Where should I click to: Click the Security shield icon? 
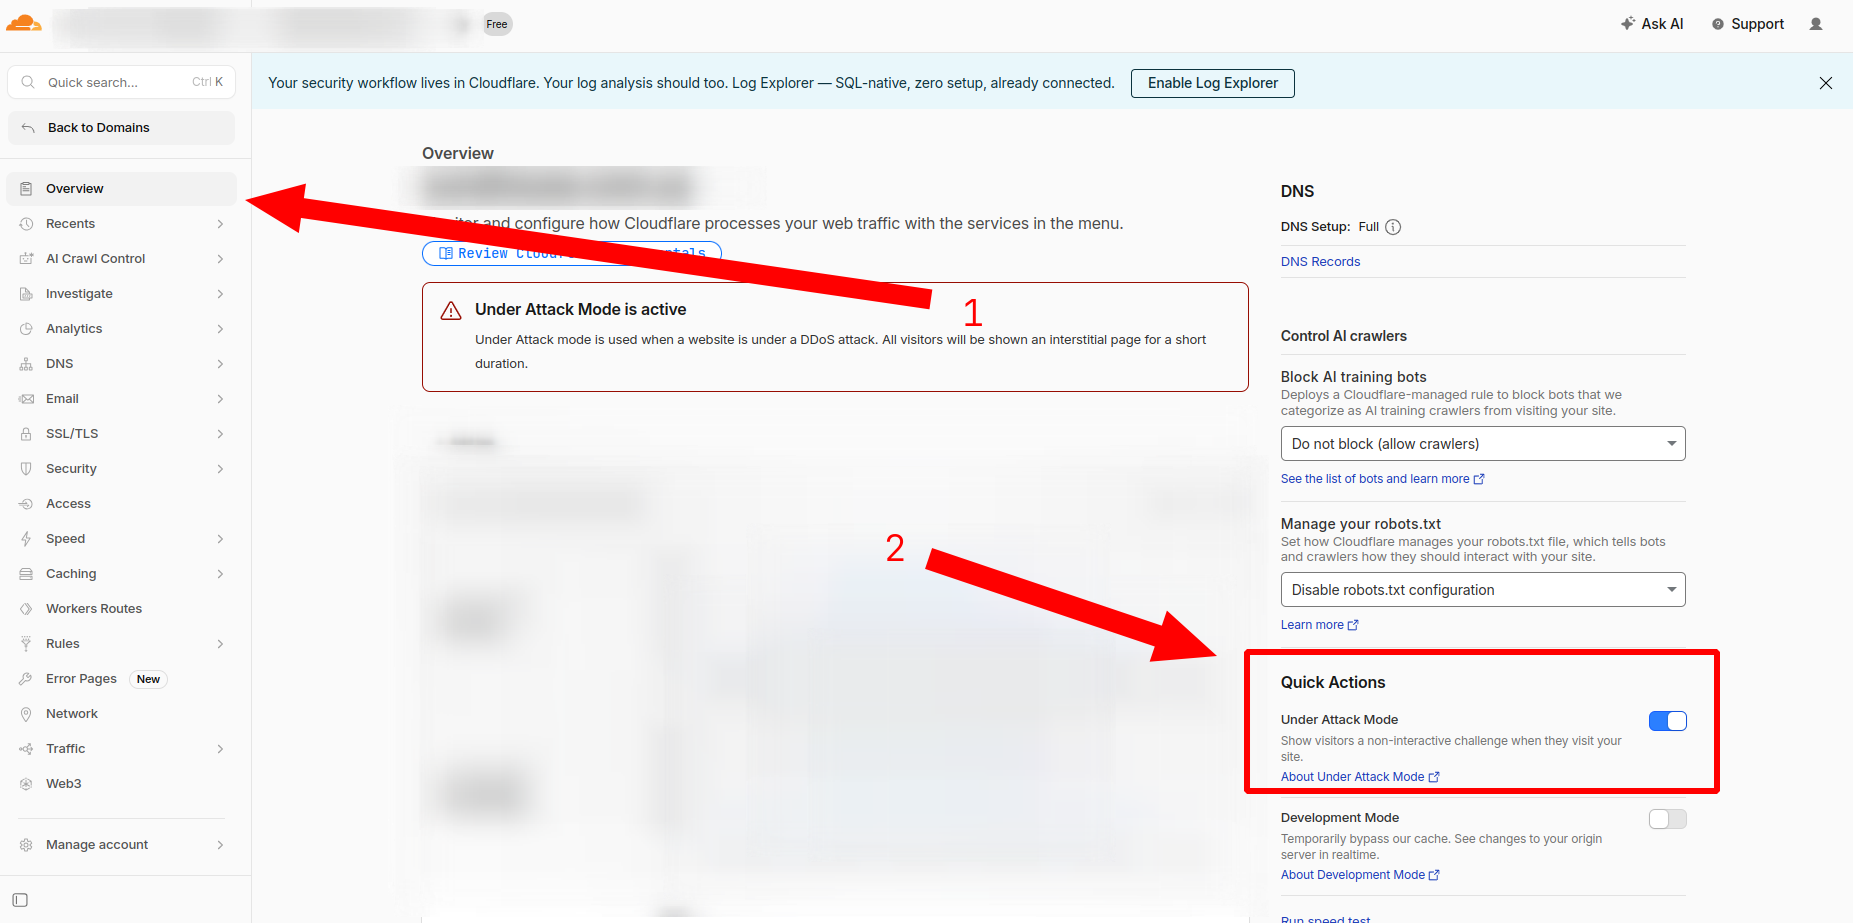pos(26,469)
